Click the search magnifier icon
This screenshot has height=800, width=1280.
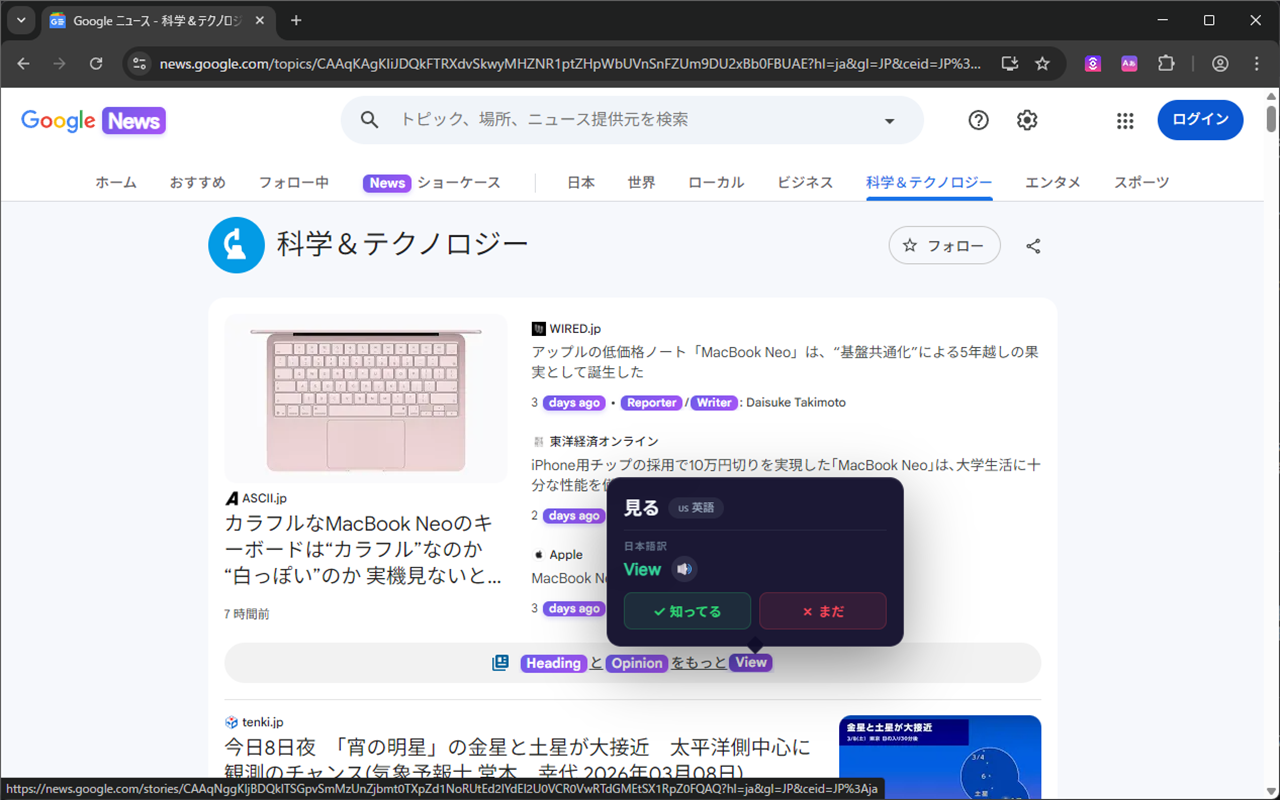(369, 119)
